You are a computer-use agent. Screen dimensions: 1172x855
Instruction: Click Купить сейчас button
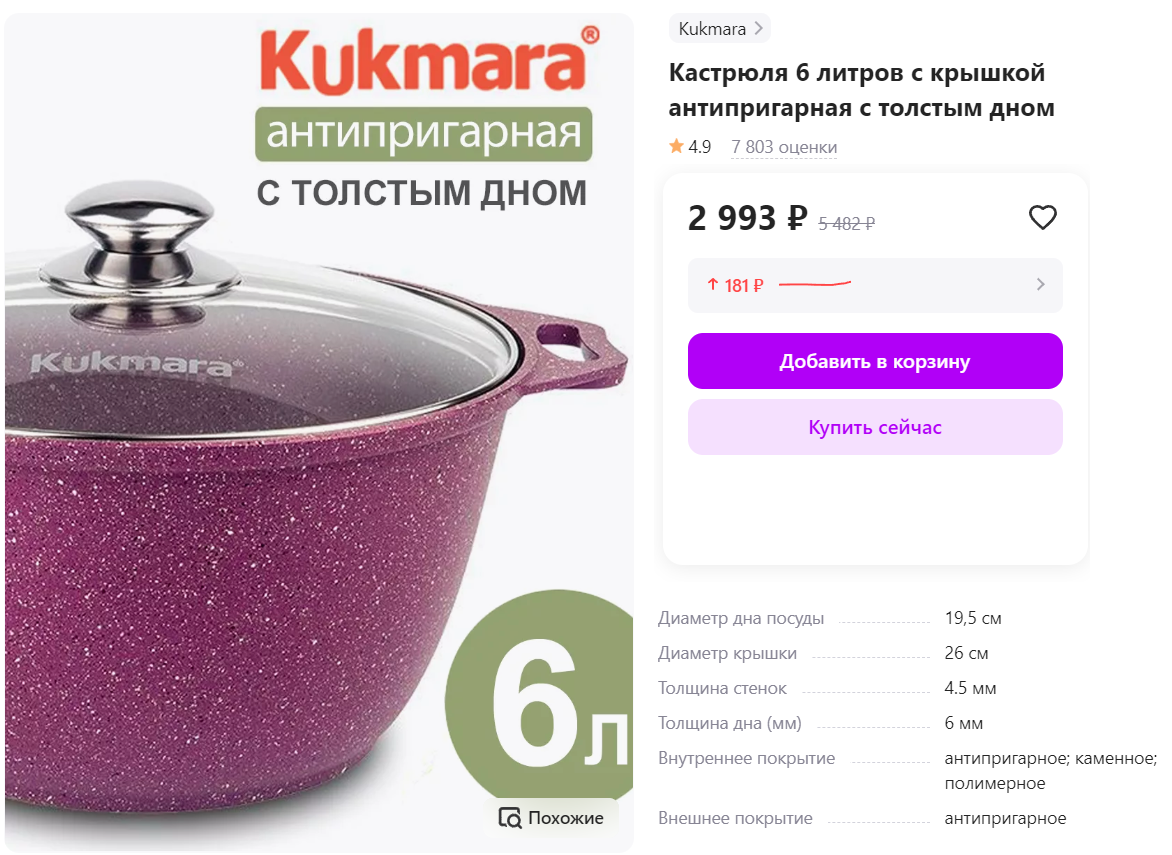click(x=875, y=427)
